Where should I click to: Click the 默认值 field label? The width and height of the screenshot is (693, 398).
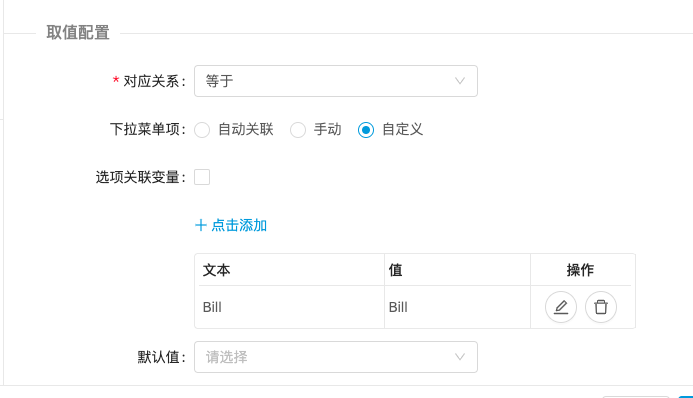click(x=162, y=357)
